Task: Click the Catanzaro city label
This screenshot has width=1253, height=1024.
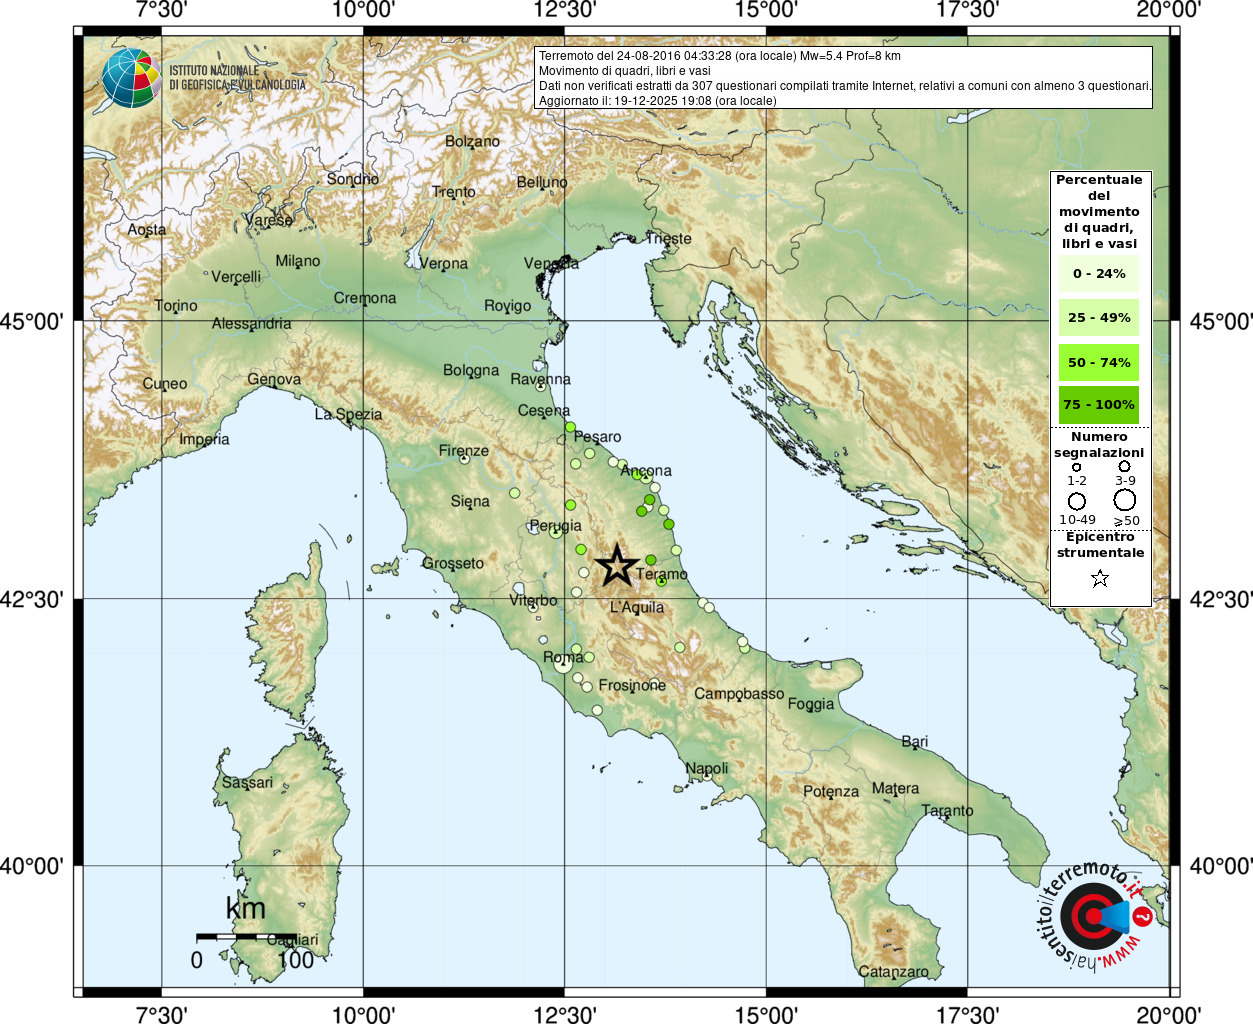Action: click(893, 971)
